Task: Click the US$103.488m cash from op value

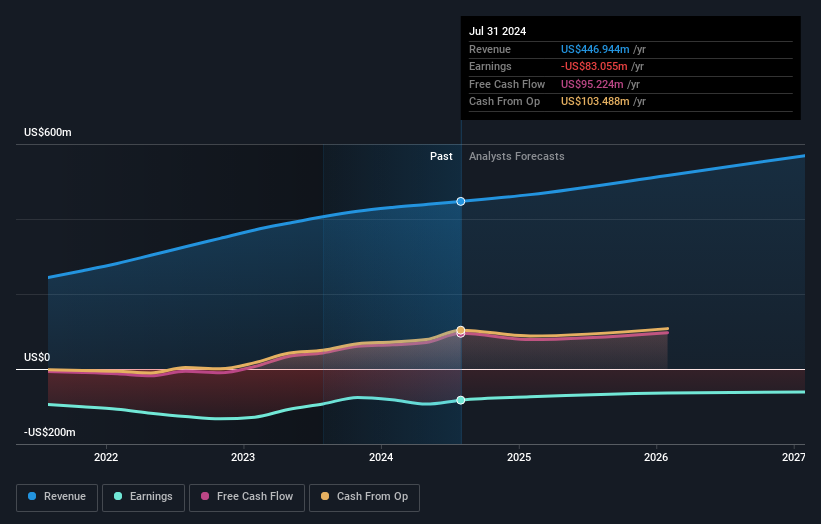Action: click(x=595, y=102)
